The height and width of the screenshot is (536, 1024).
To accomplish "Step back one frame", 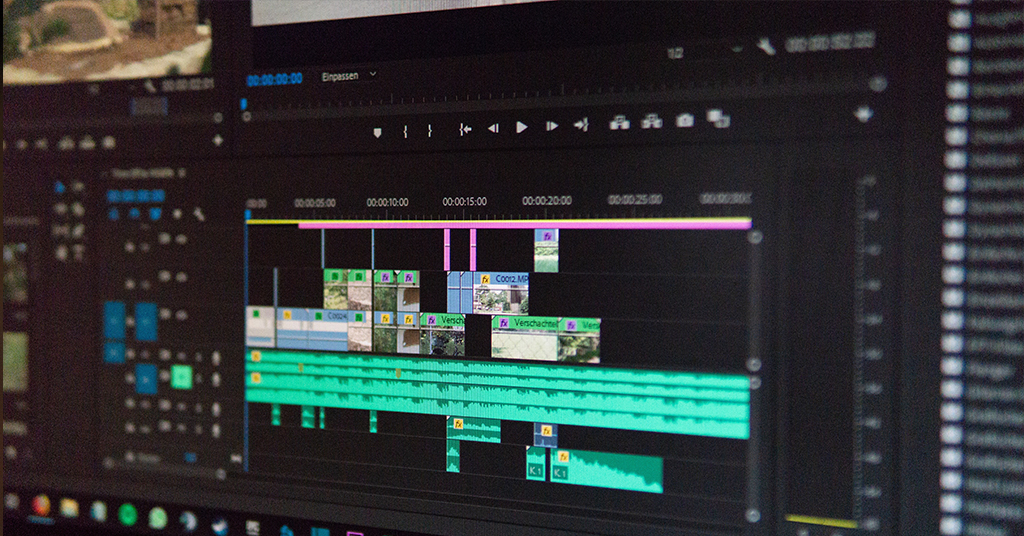I will click(x=493, y=129).
